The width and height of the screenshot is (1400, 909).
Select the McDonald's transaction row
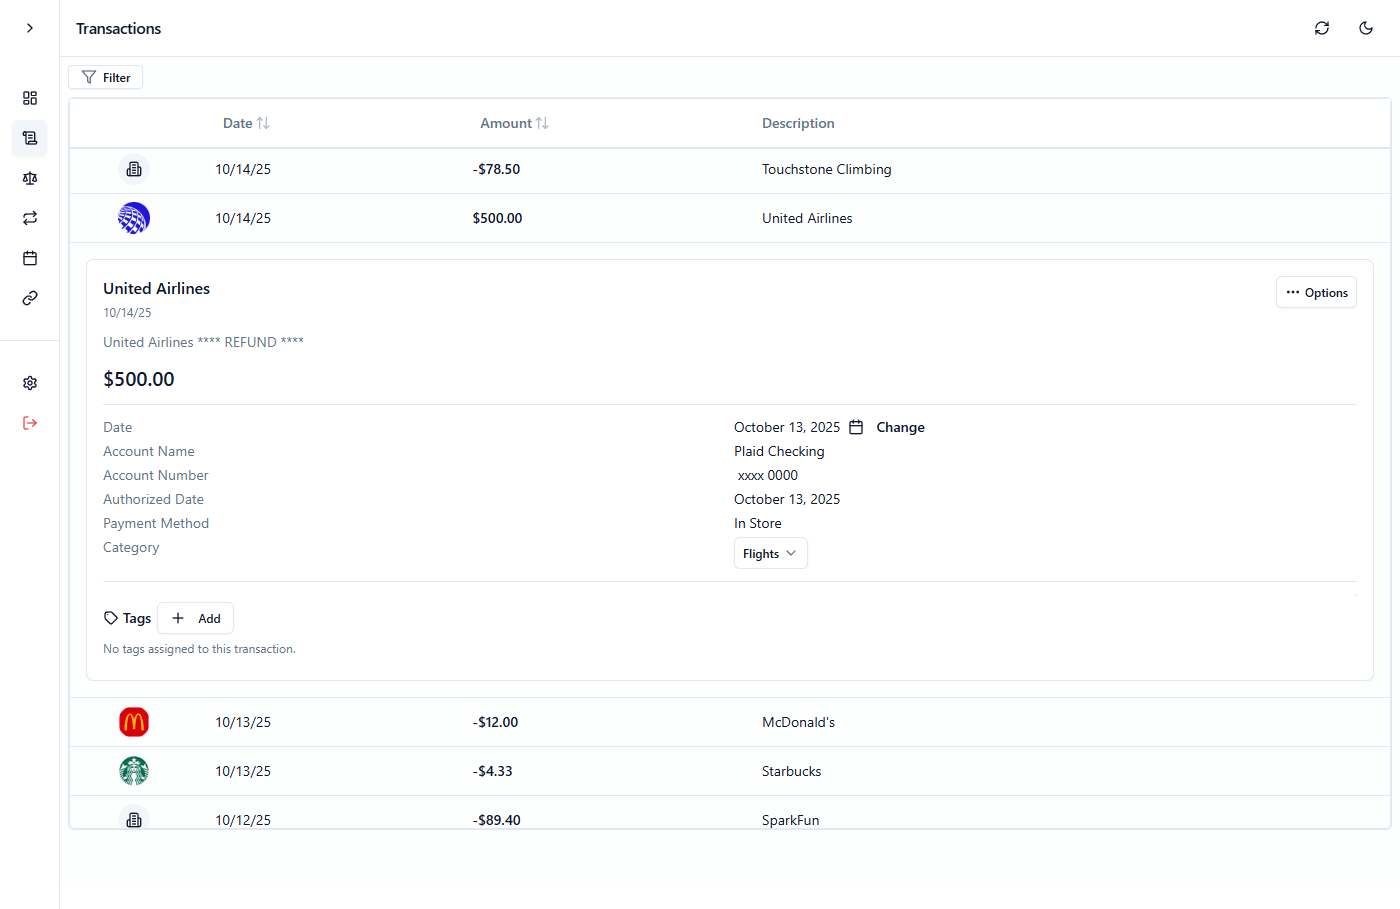tap(700, 721)
